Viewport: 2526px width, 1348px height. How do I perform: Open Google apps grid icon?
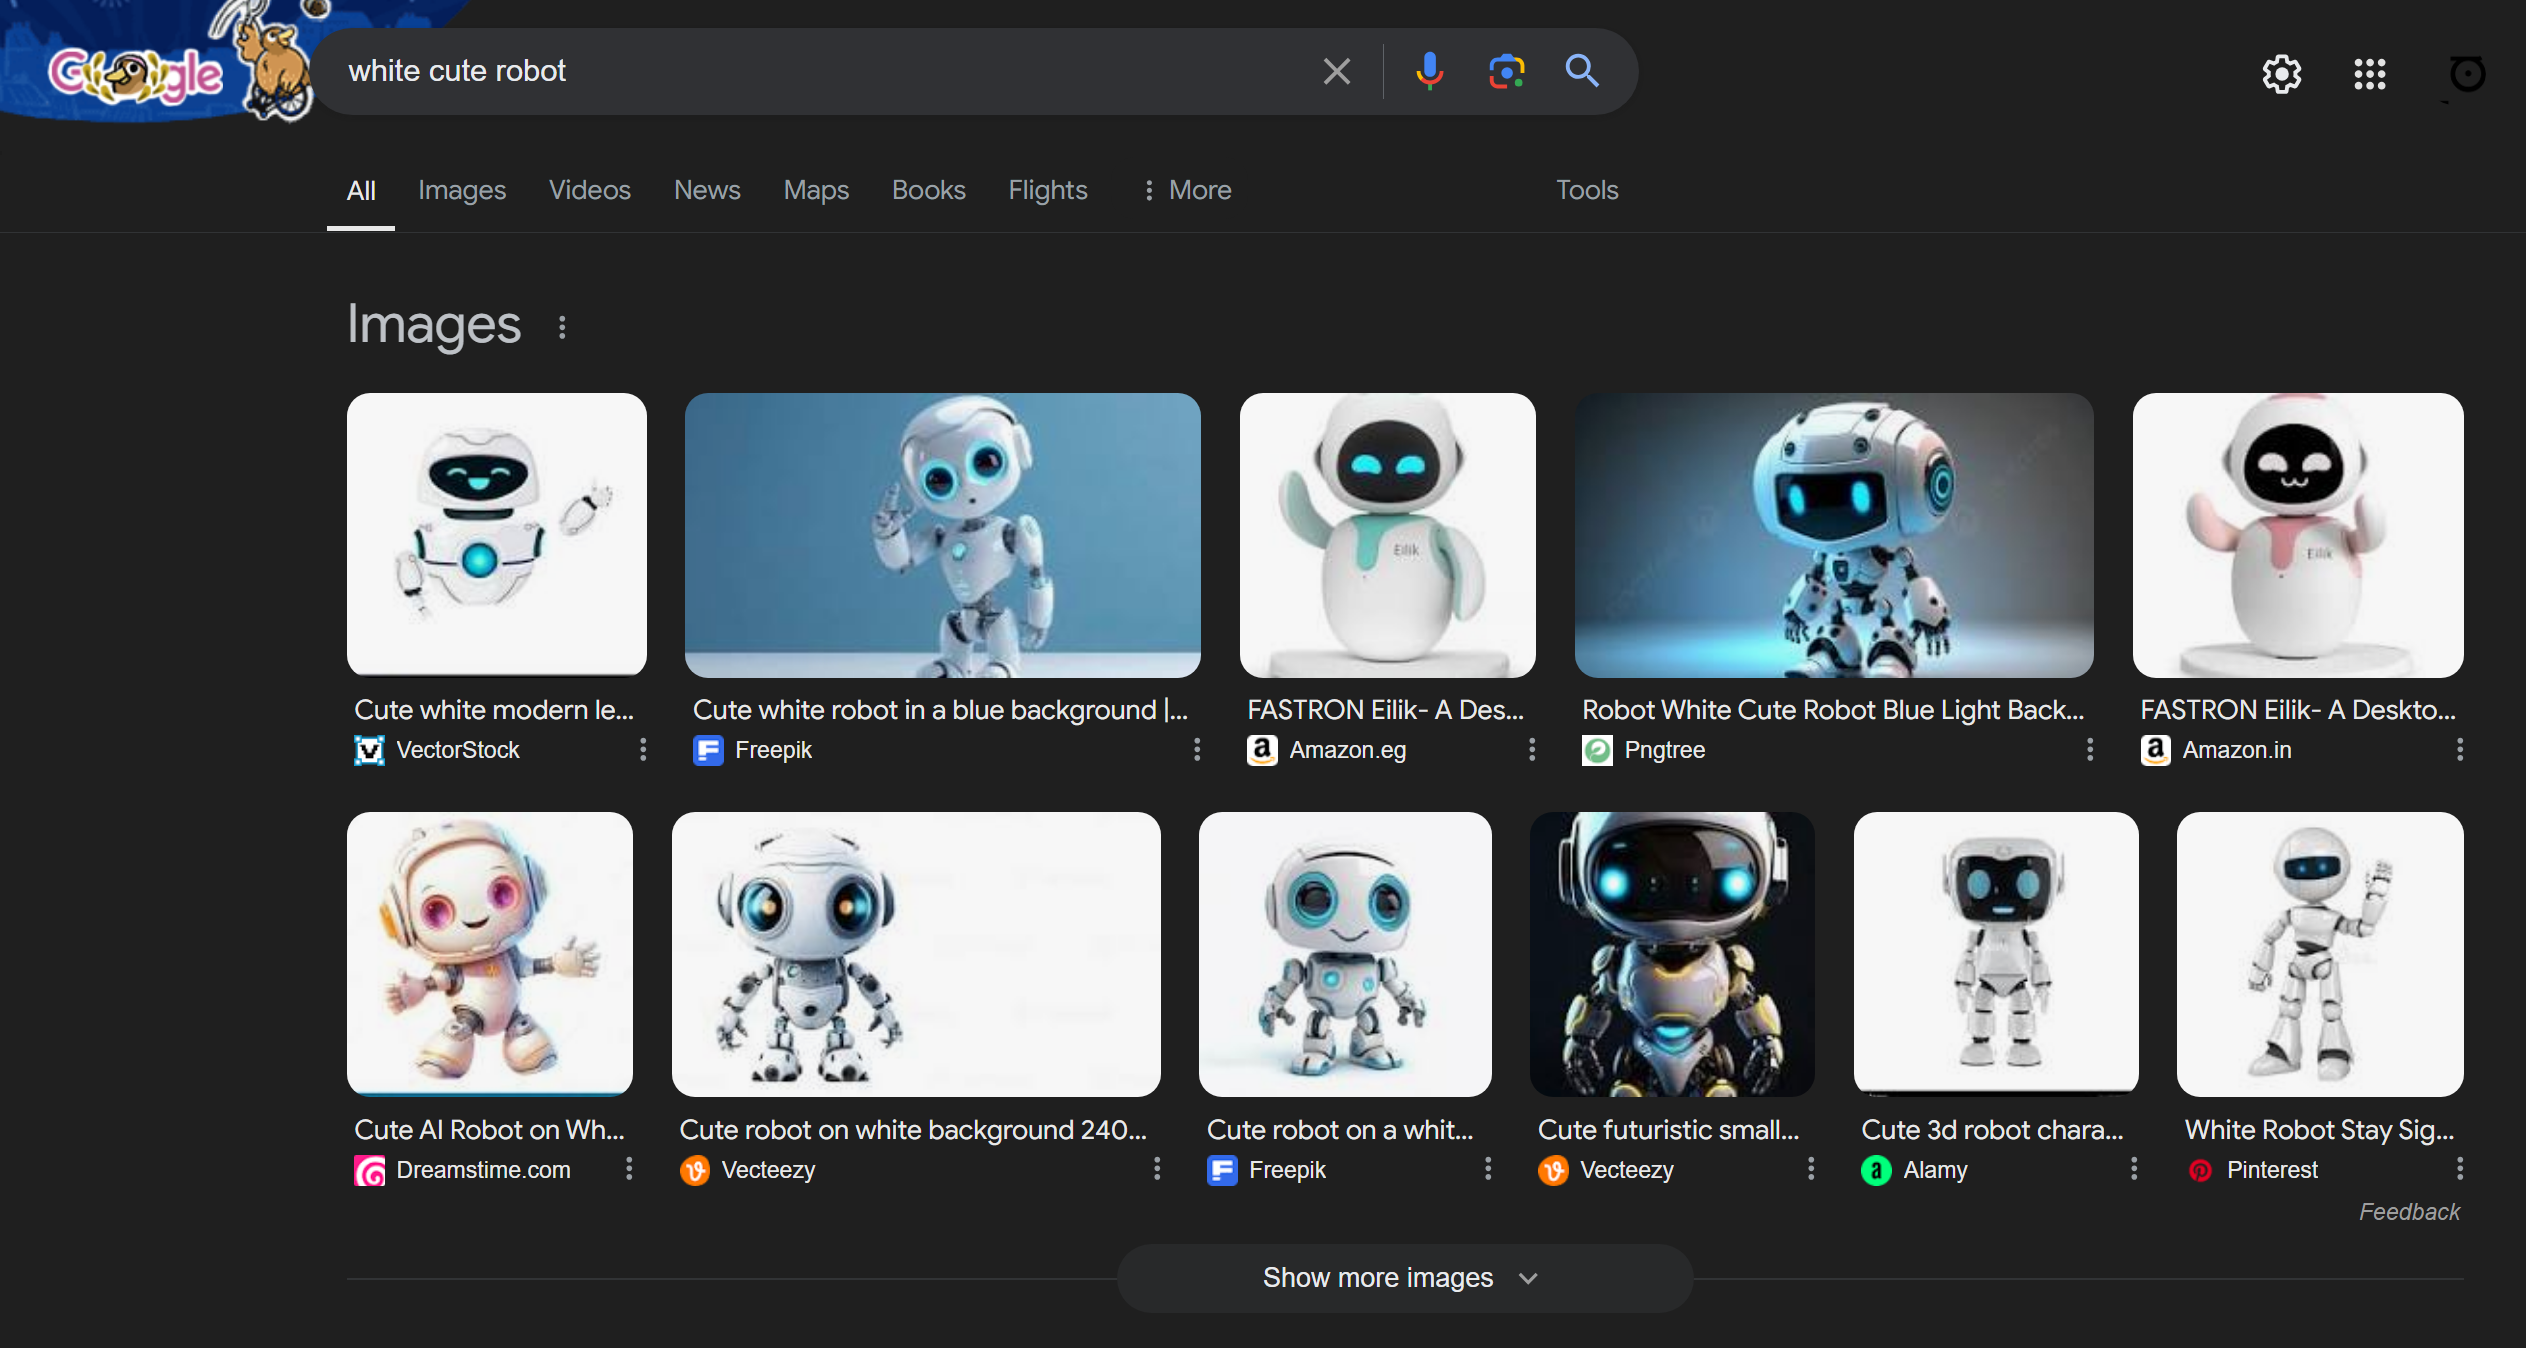(2370, 74)
